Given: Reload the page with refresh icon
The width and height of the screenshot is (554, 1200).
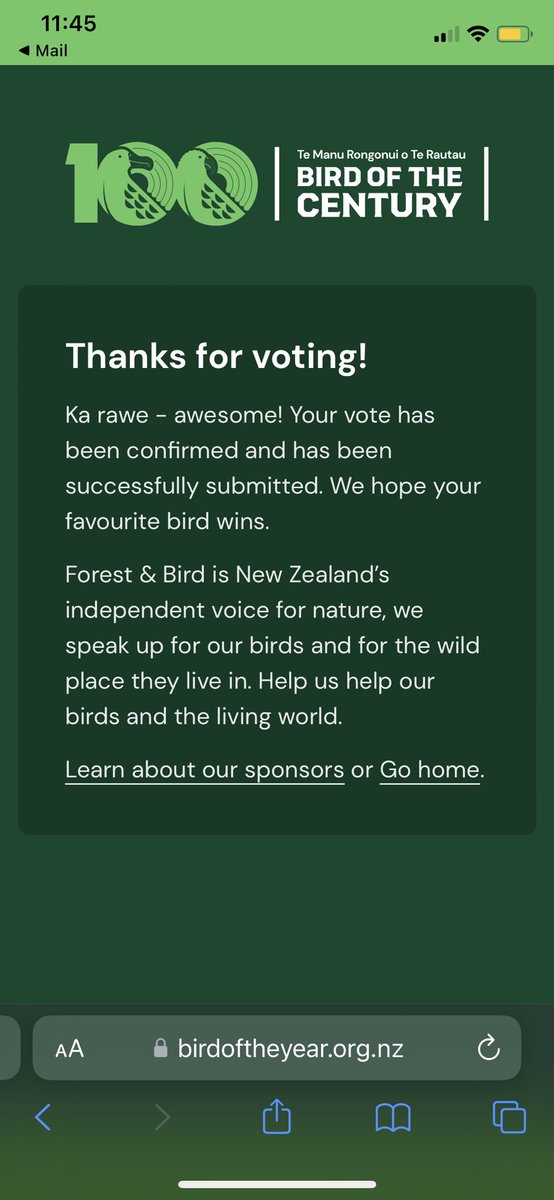Looking at the screenshot, I should tap(488, 1048).
